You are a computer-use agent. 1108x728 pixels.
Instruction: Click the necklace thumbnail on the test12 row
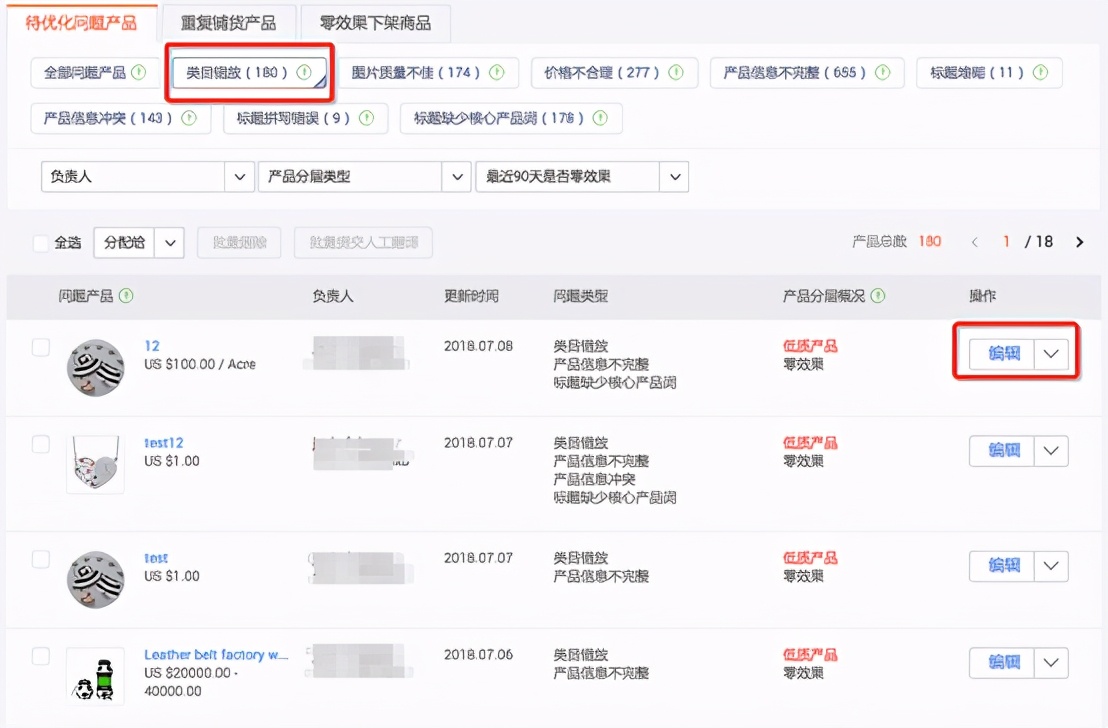pos(94,465)
